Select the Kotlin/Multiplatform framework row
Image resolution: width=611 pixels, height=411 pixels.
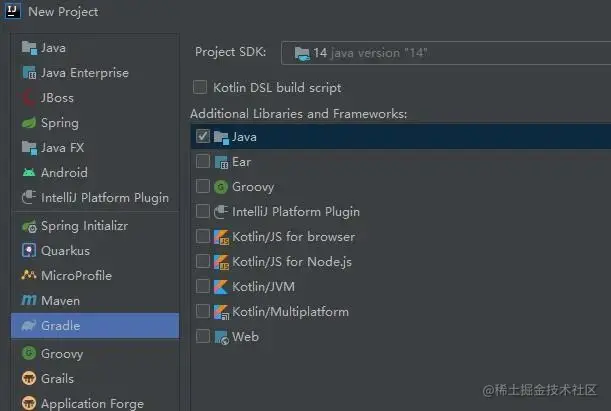[401, 312]
